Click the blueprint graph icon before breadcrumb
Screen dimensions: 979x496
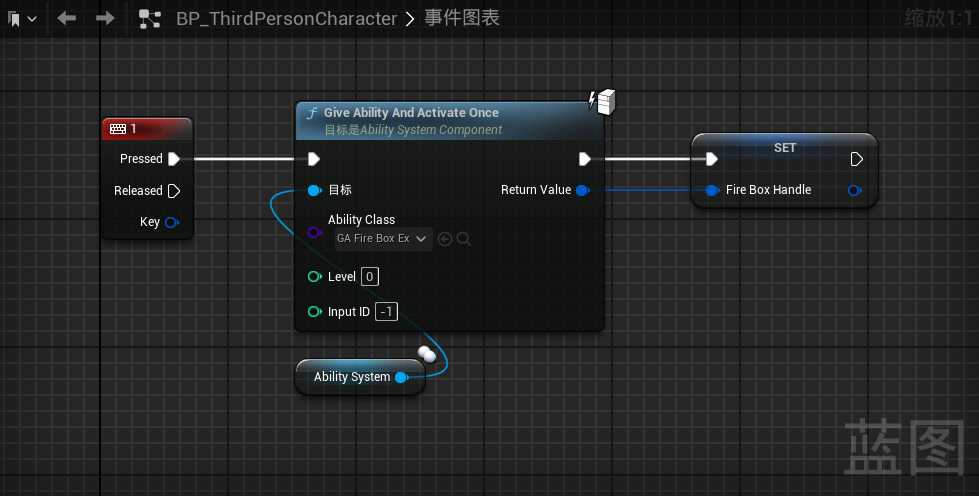coord(150,19)
